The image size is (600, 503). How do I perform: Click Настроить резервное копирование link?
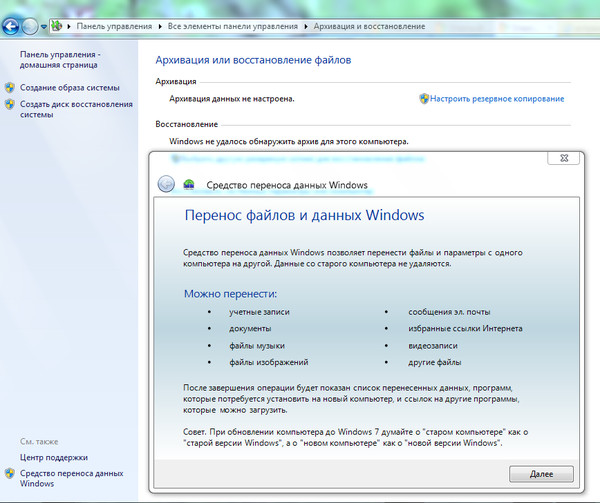click(497, 99)
